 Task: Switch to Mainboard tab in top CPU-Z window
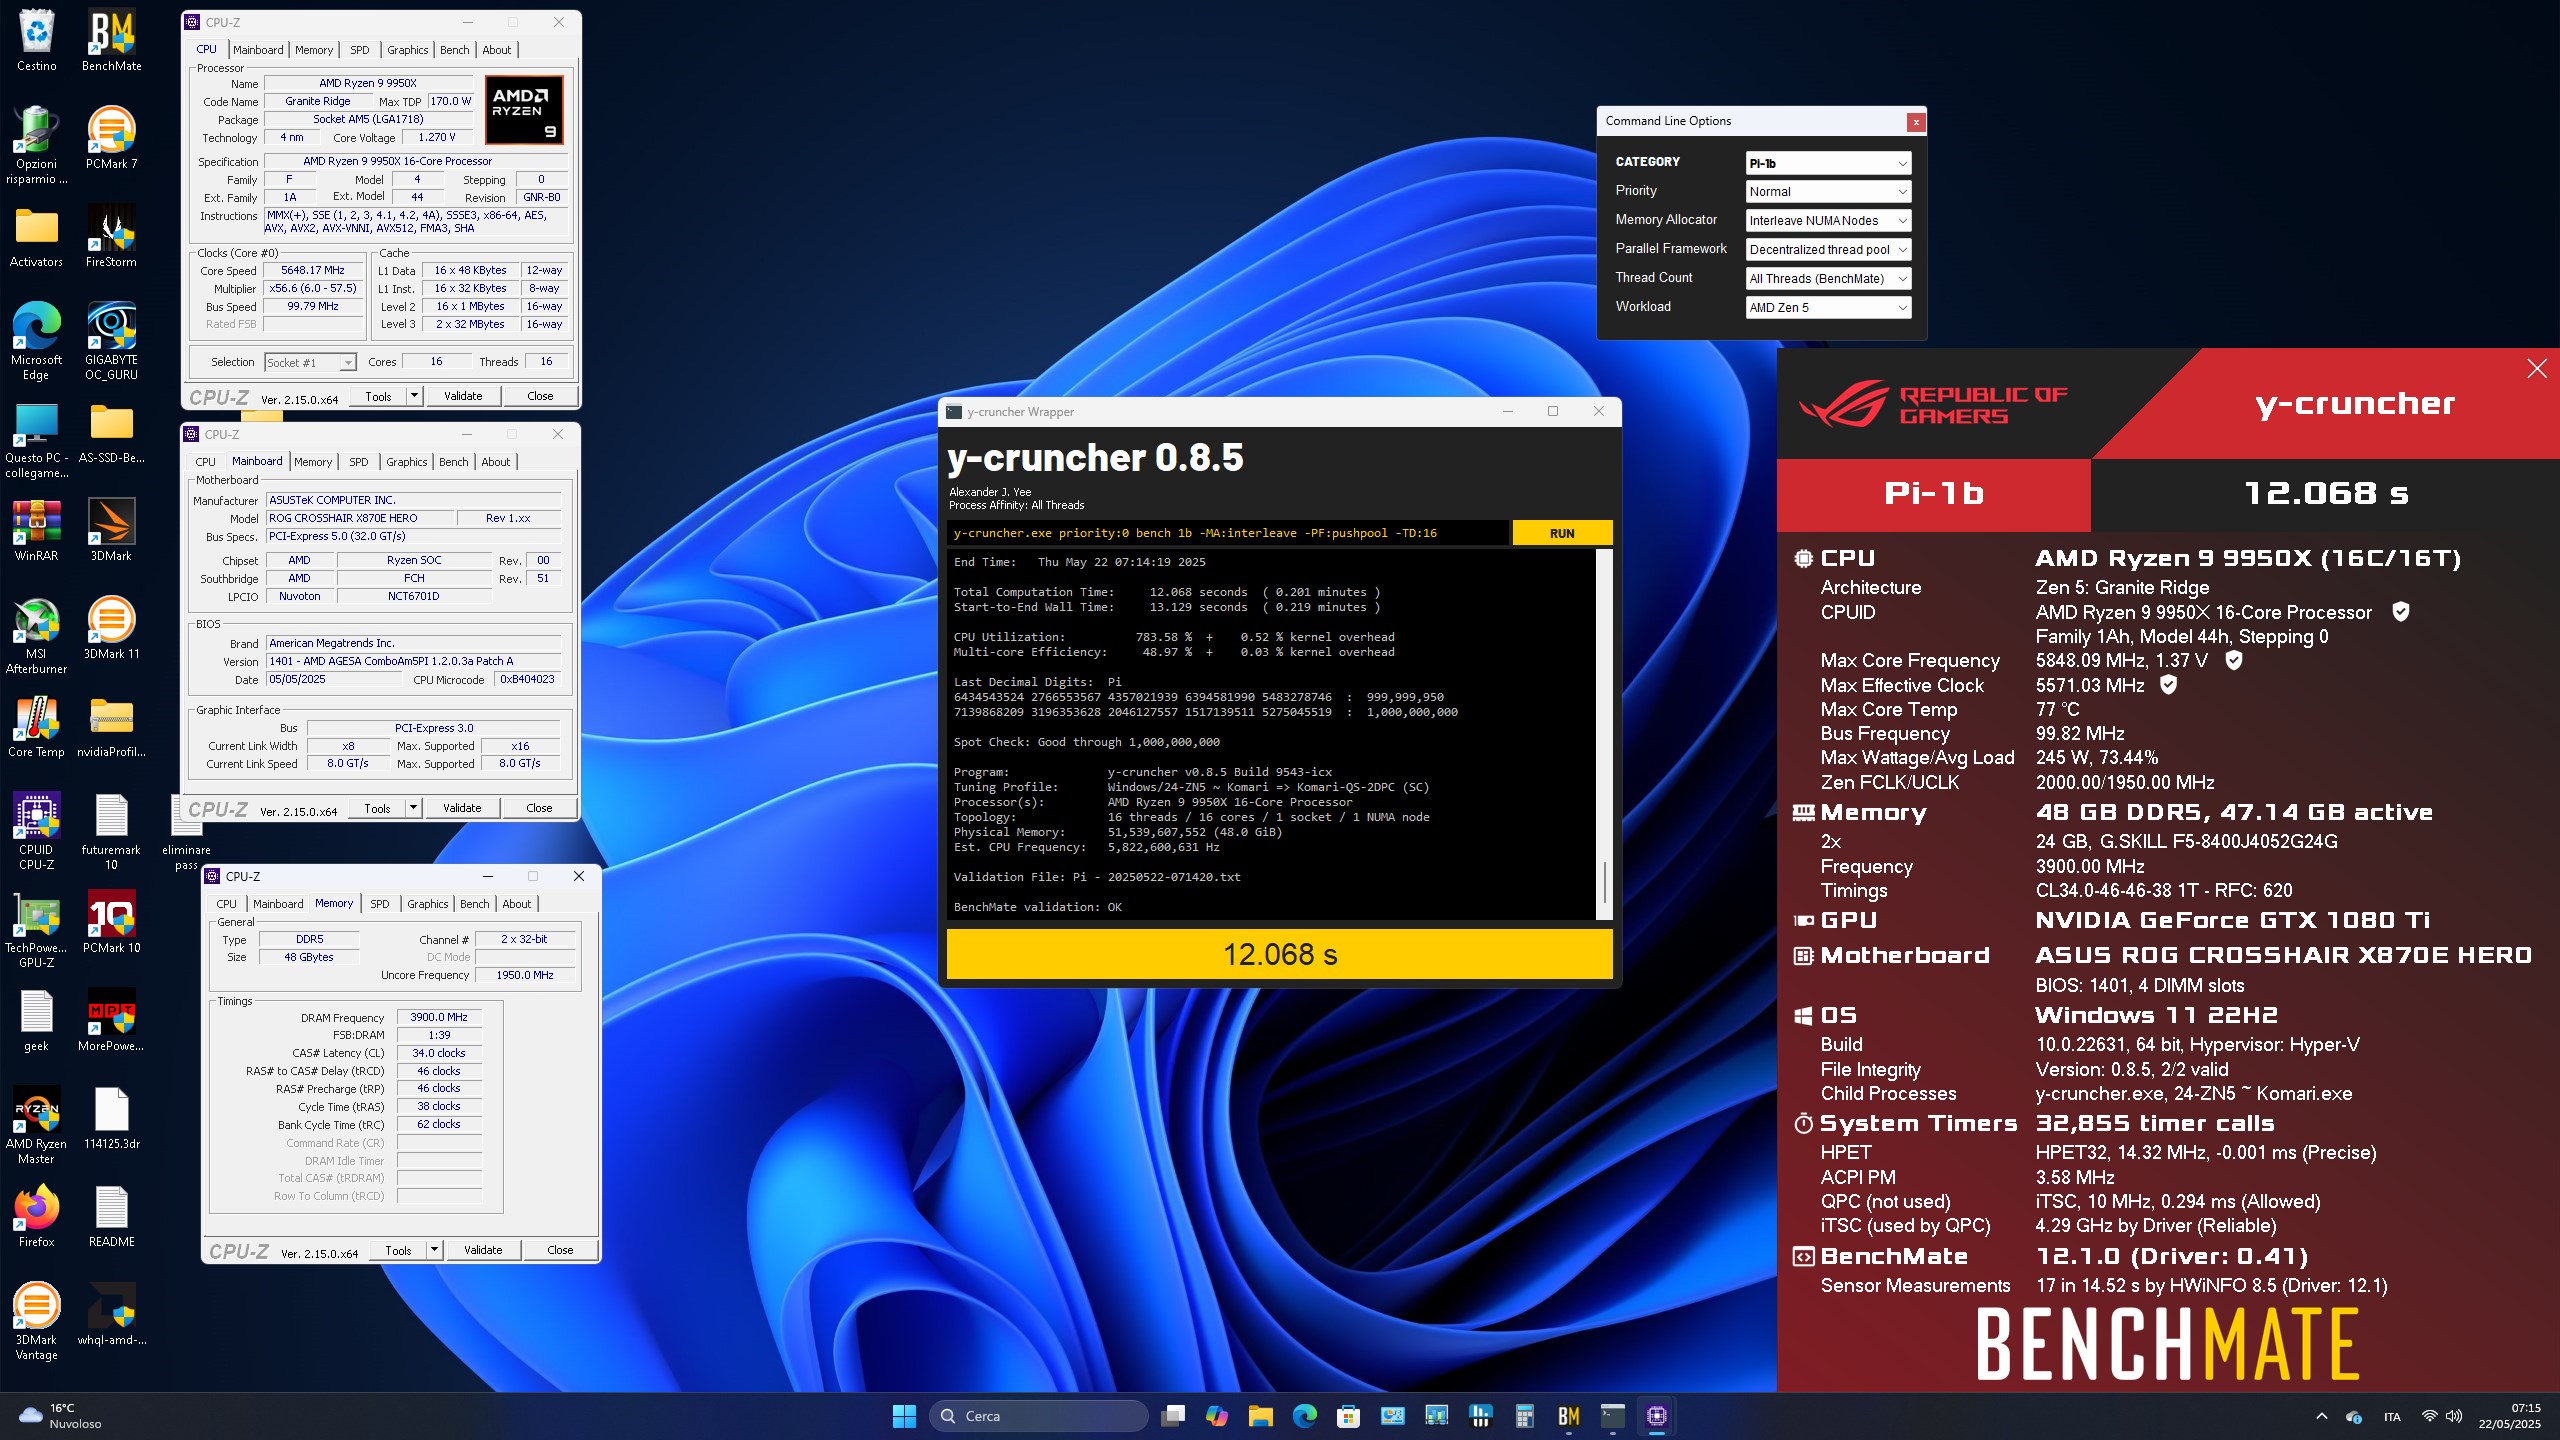(x=258, y=50)
